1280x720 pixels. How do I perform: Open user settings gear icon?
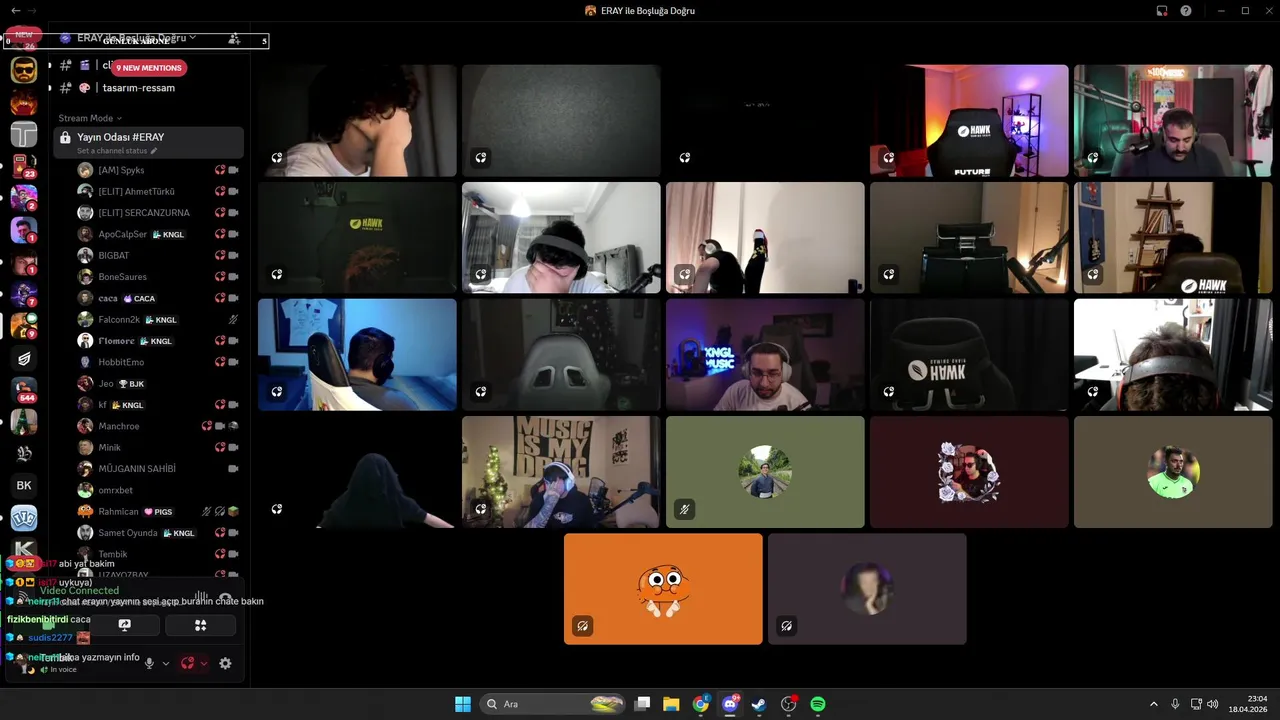[x=225, y=663]
